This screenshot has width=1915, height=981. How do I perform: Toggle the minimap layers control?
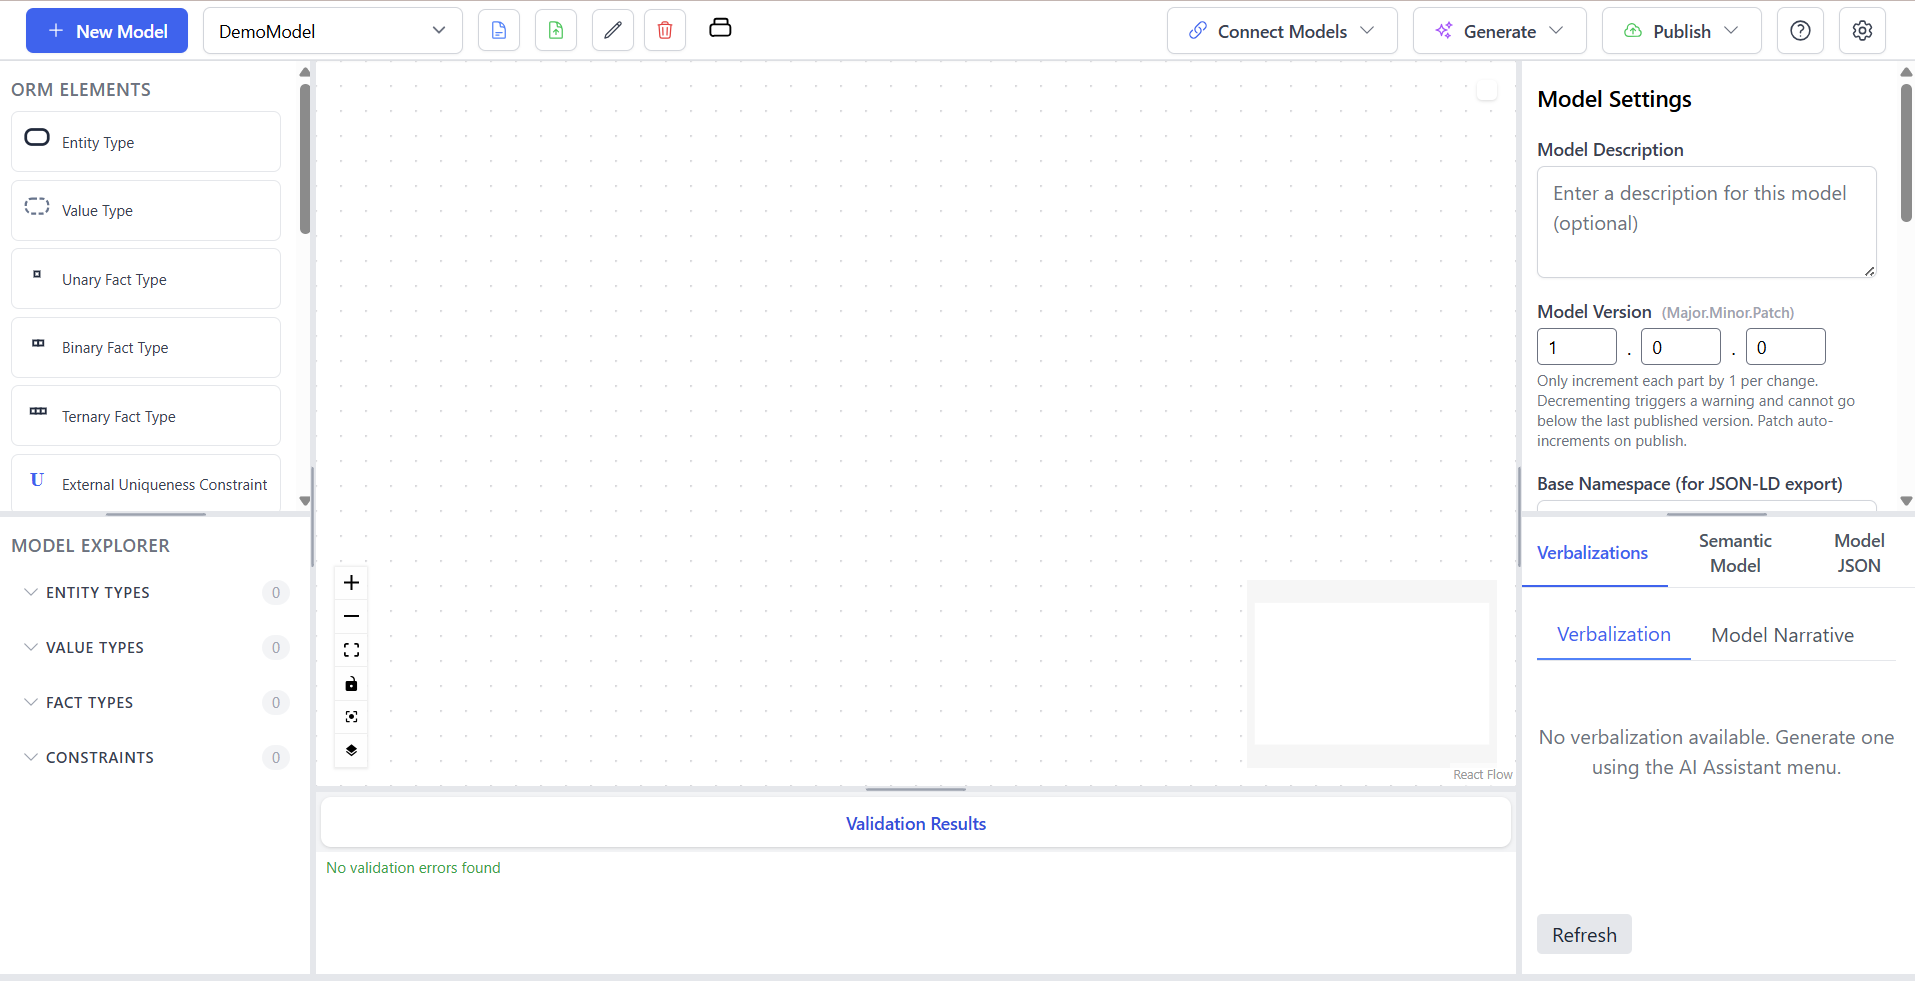coord(351,750)
